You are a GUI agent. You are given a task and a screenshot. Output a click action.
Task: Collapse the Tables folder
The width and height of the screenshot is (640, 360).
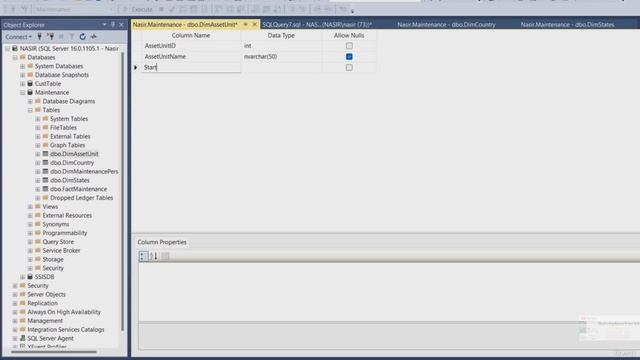click(x=30, y=110)
